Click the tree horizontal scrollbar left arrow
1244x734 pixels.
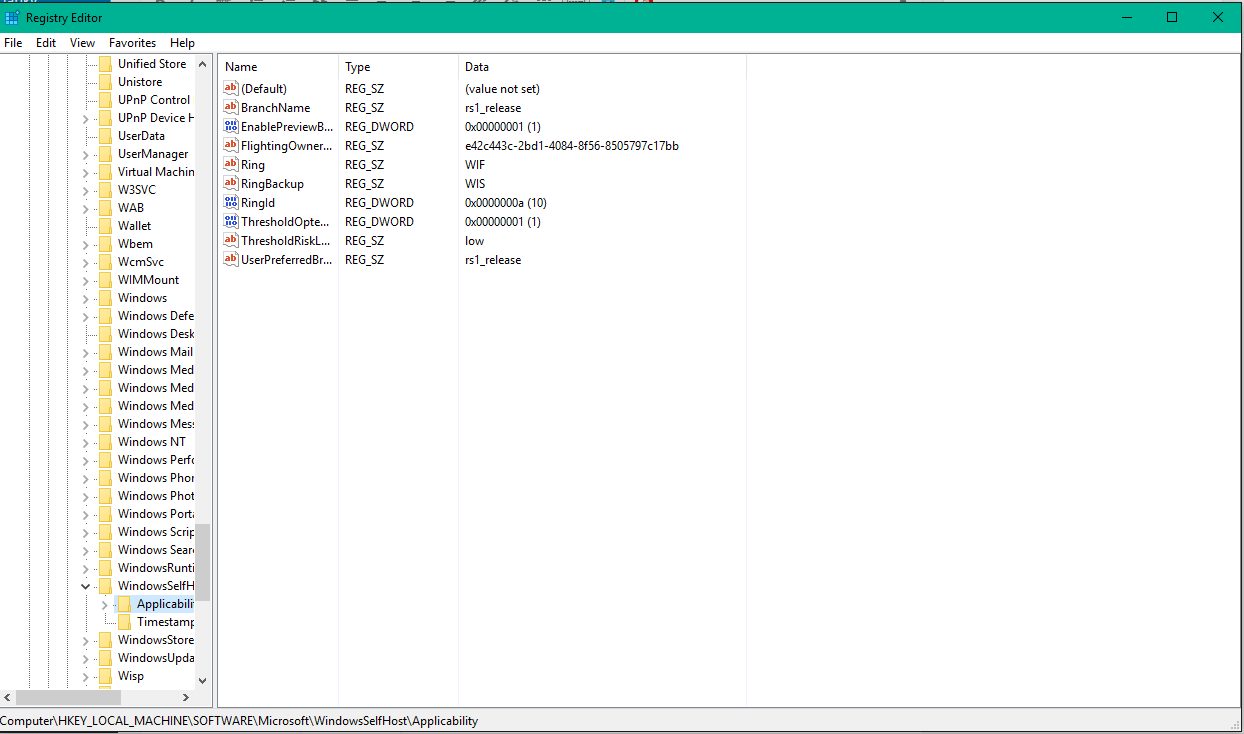8,697
